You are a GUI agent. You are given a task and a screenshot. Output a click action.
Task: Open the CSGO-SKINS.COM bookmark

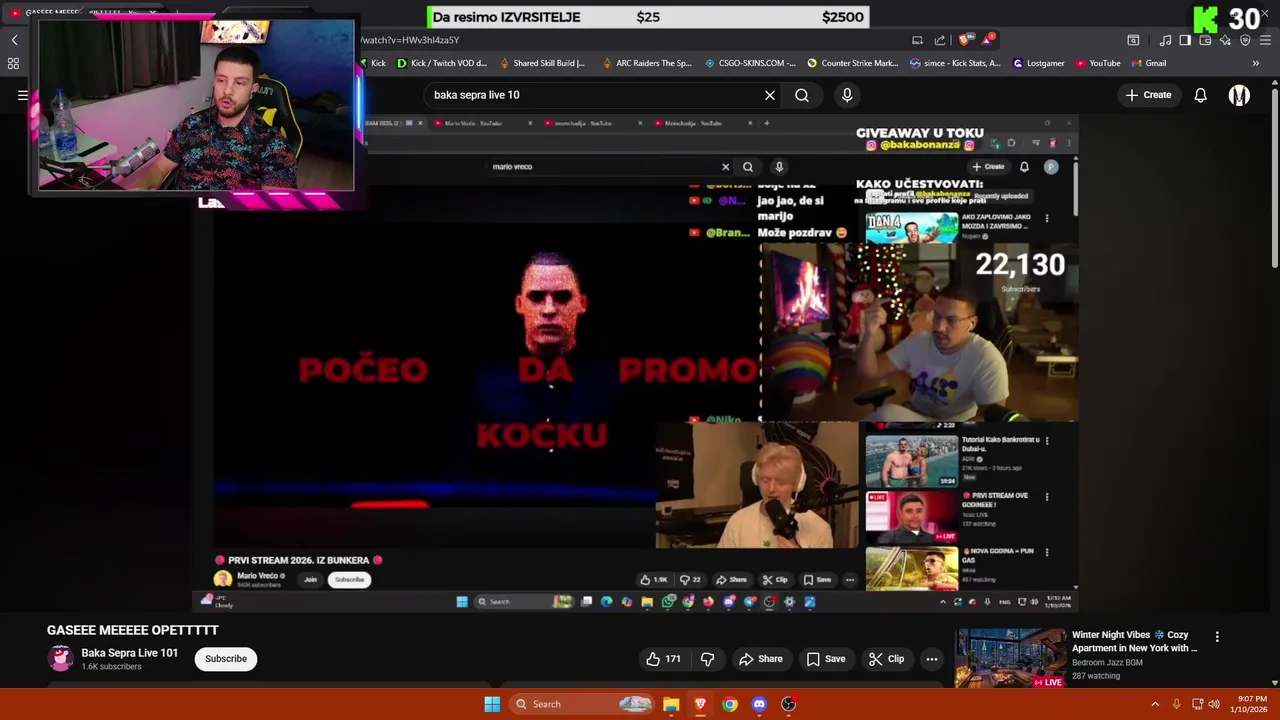[x=750, y=63]
